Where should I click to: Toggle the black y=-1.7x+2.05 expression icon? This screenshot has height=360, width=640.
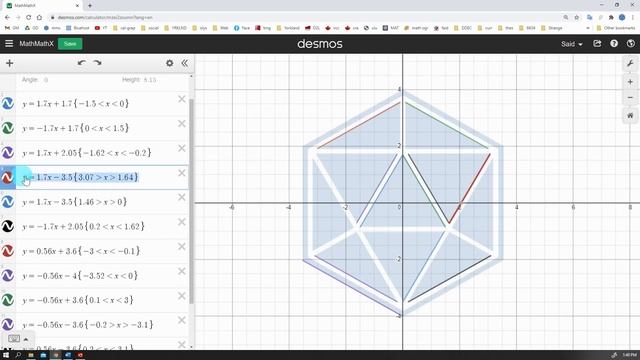point(8,226)
